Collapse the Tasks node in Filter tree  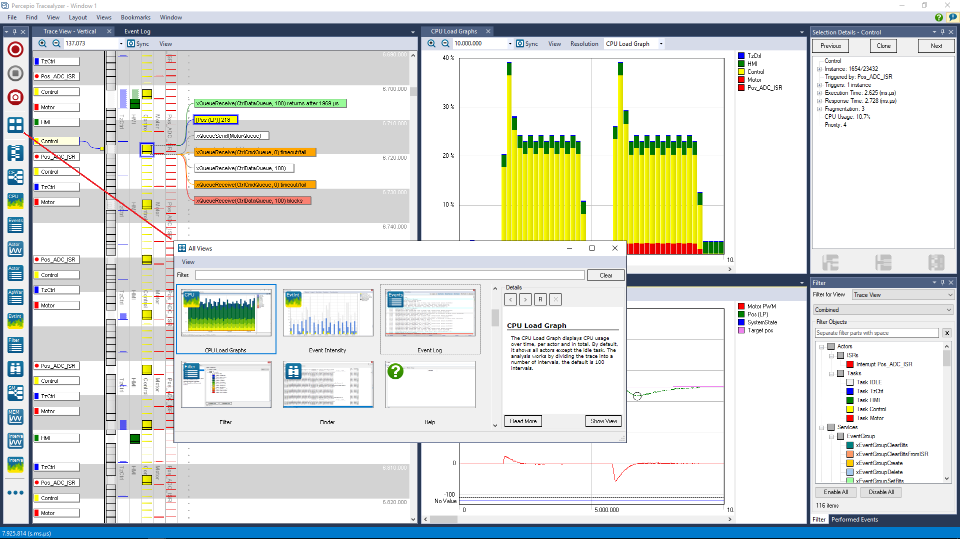click(831, 374)
